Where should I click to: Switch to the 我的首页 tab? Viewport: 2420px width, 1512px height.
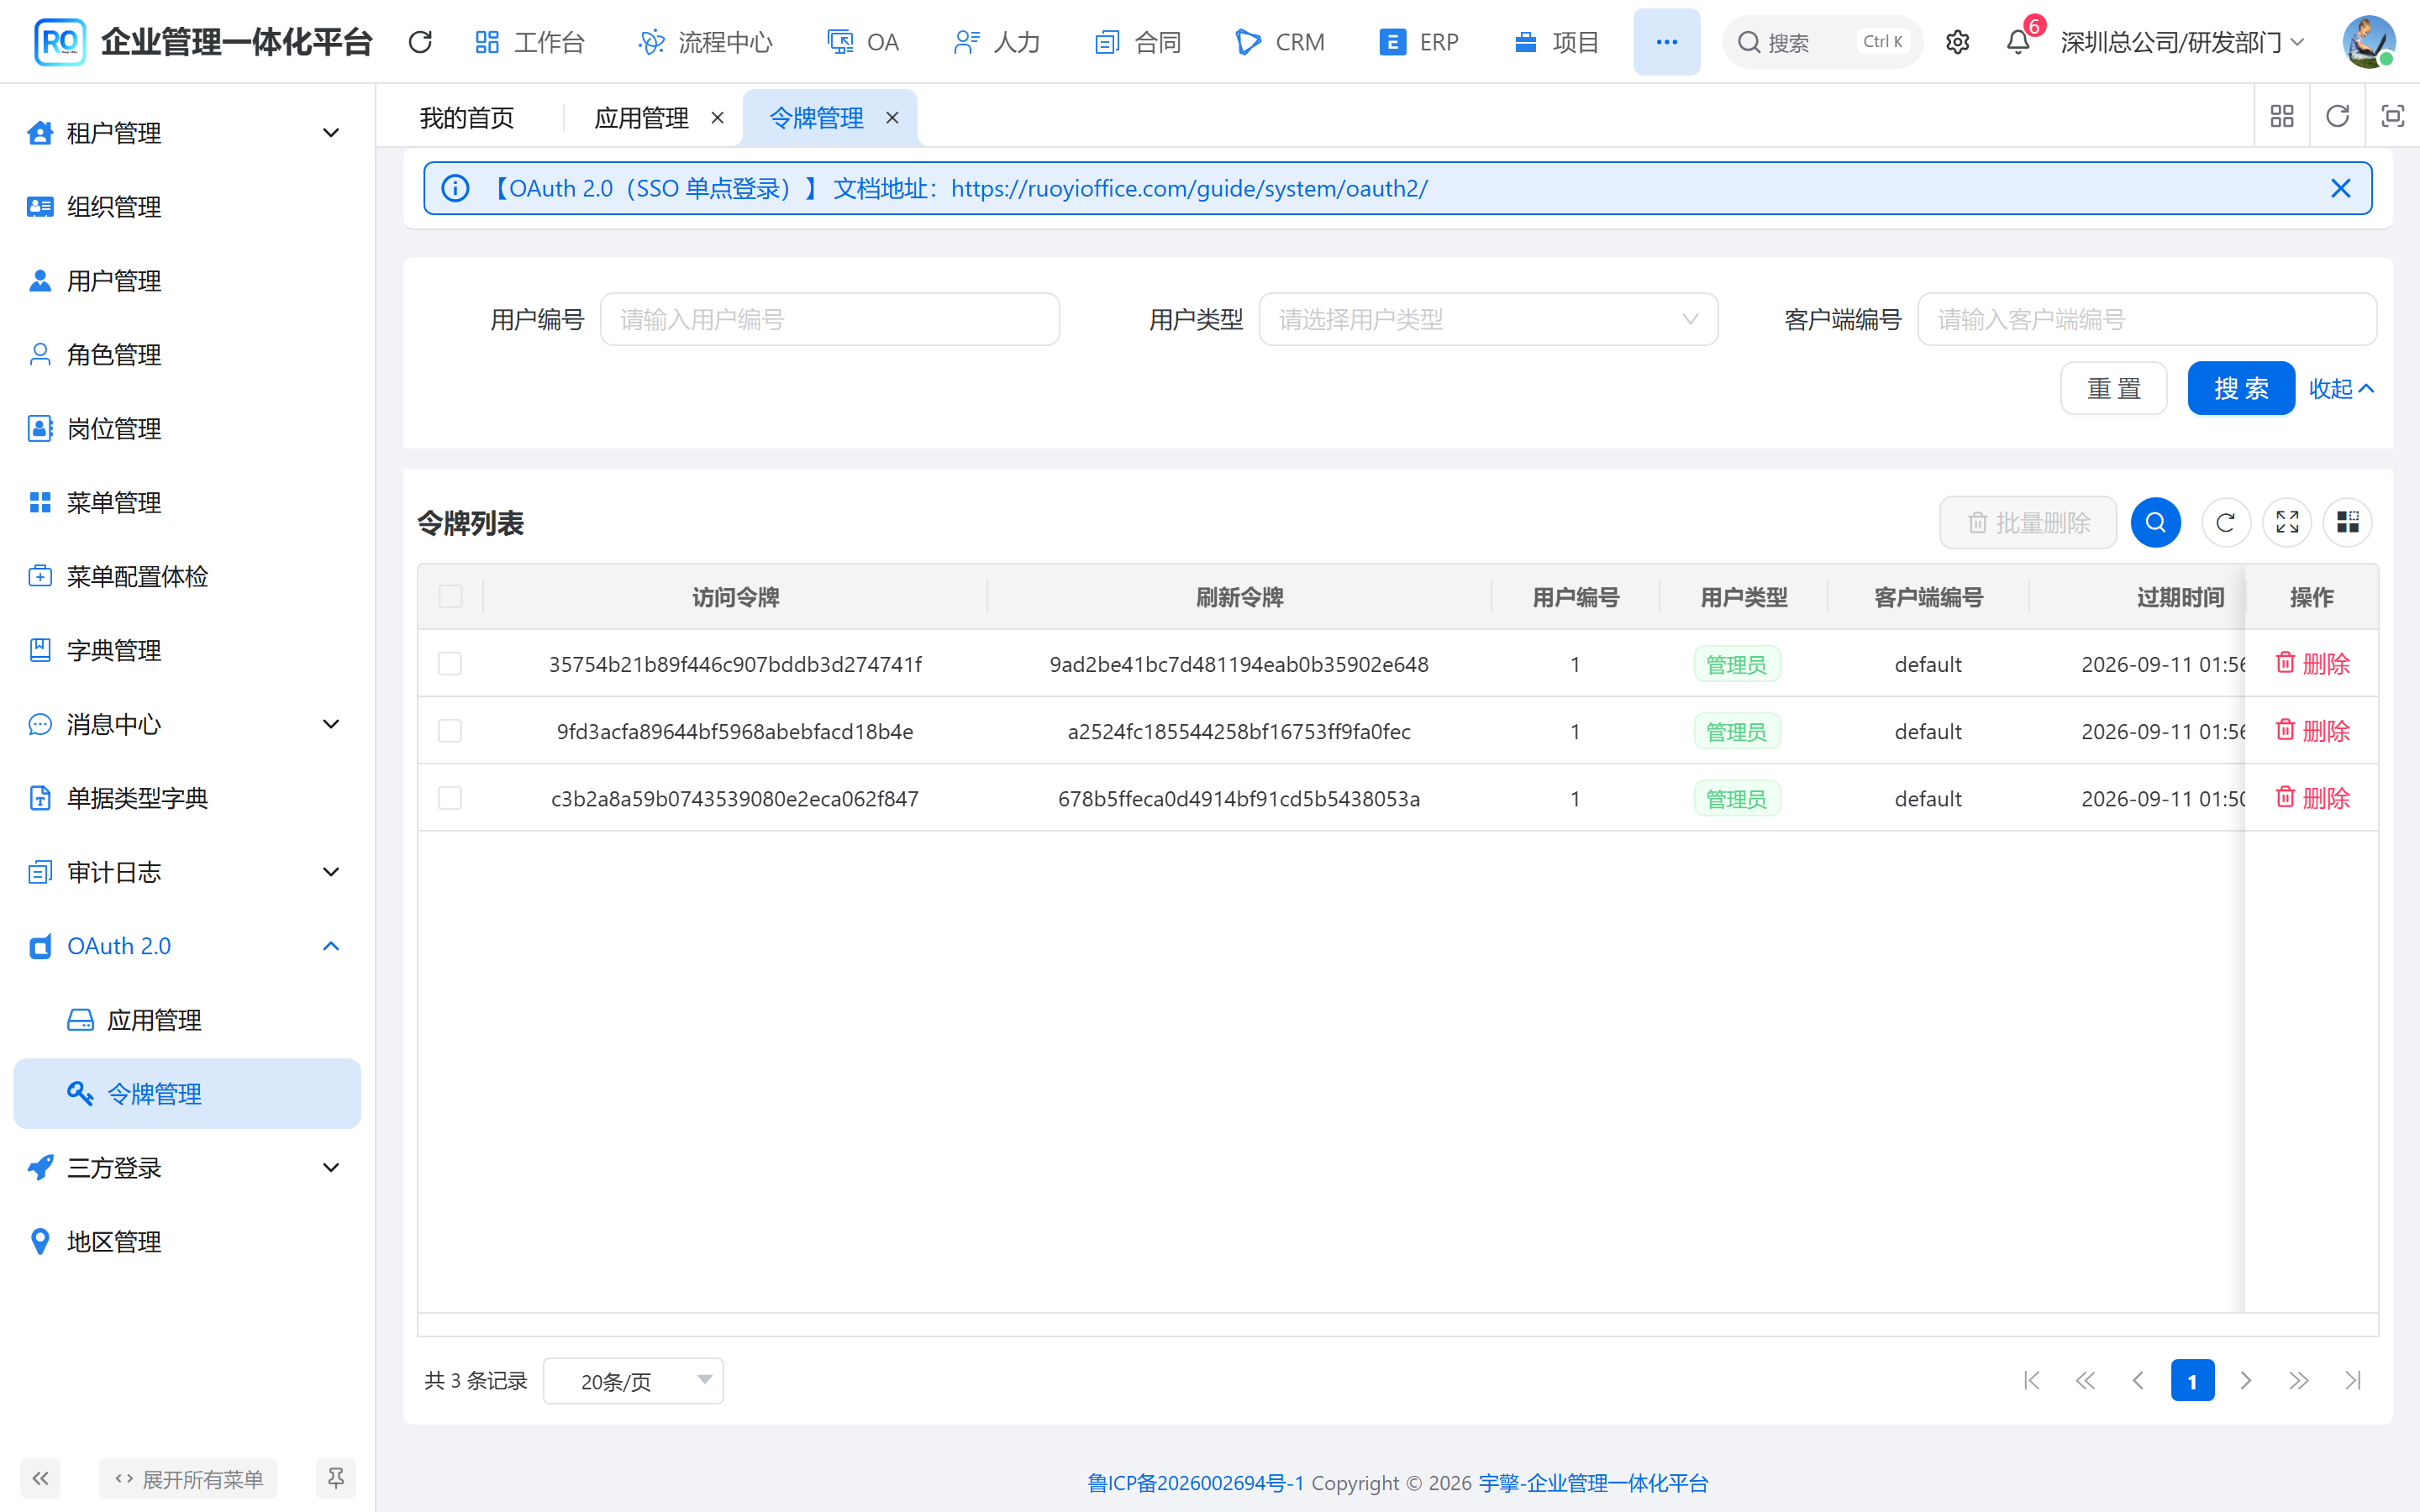(467, 118)
